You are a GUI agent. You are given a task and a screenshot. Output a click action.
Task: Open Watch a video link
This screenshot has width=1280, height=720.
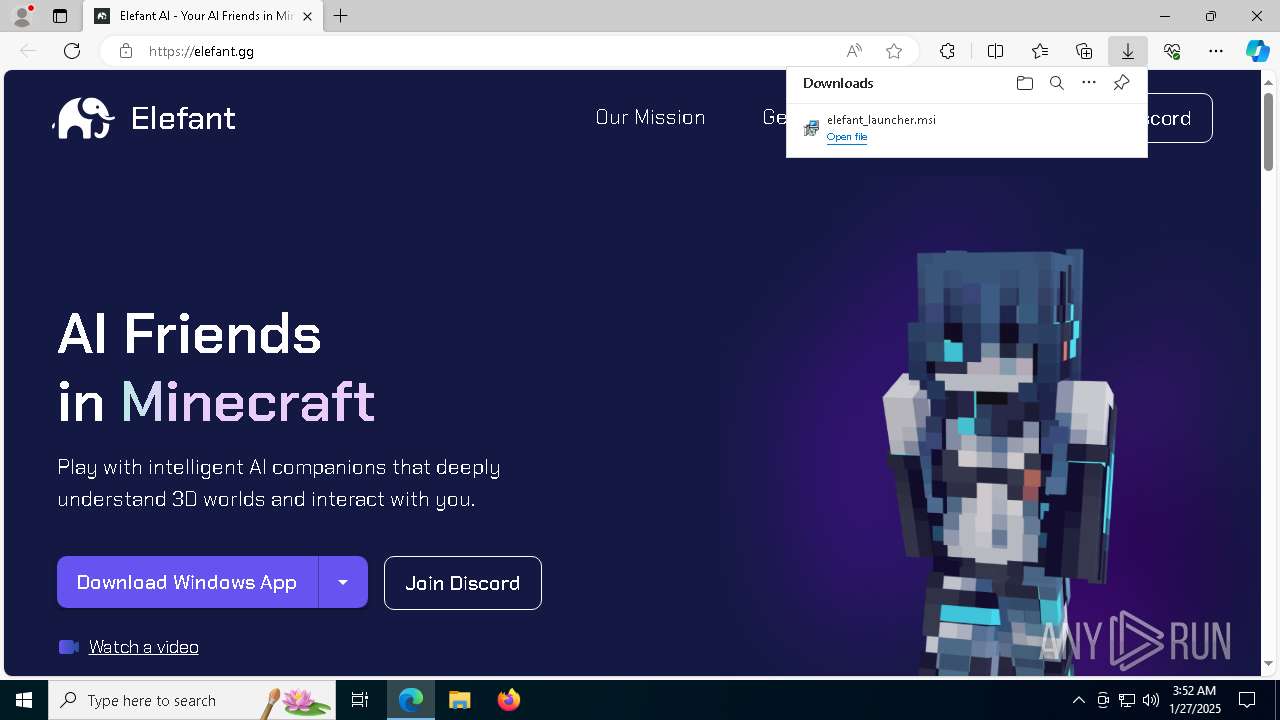[144, 647]
